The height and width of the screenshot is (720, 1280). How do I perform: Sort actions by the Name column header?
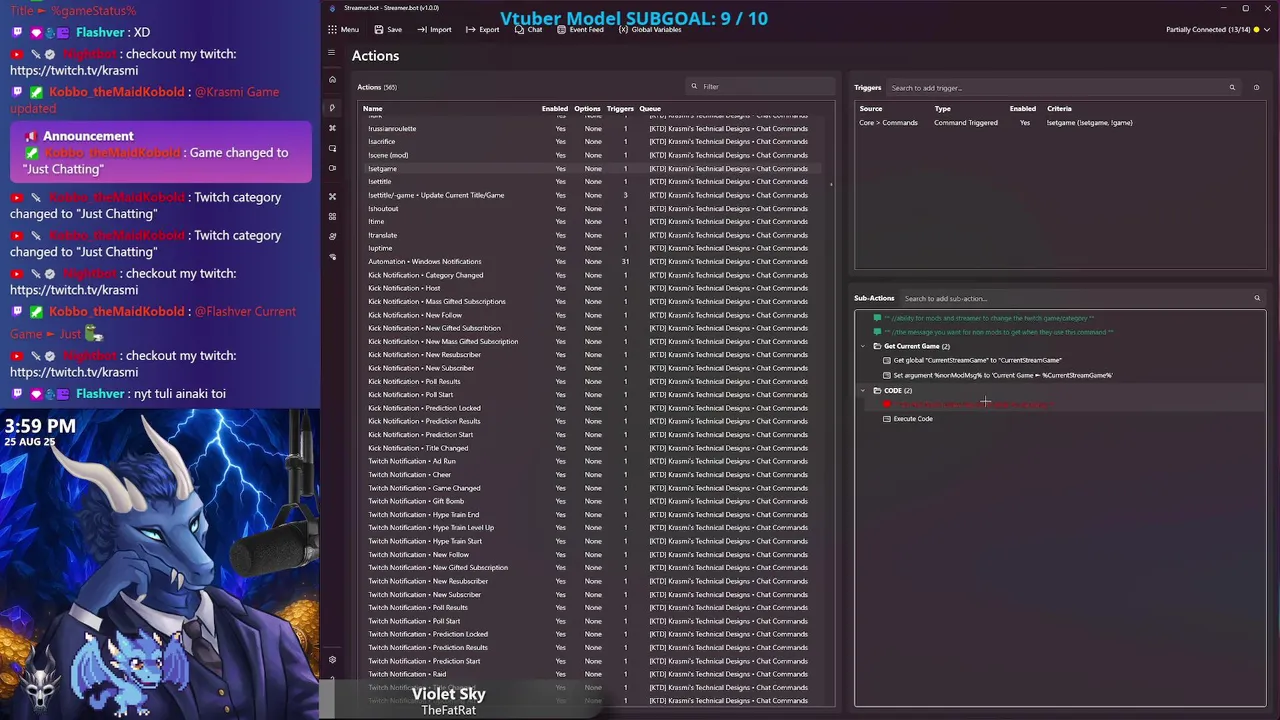[372, 108]
